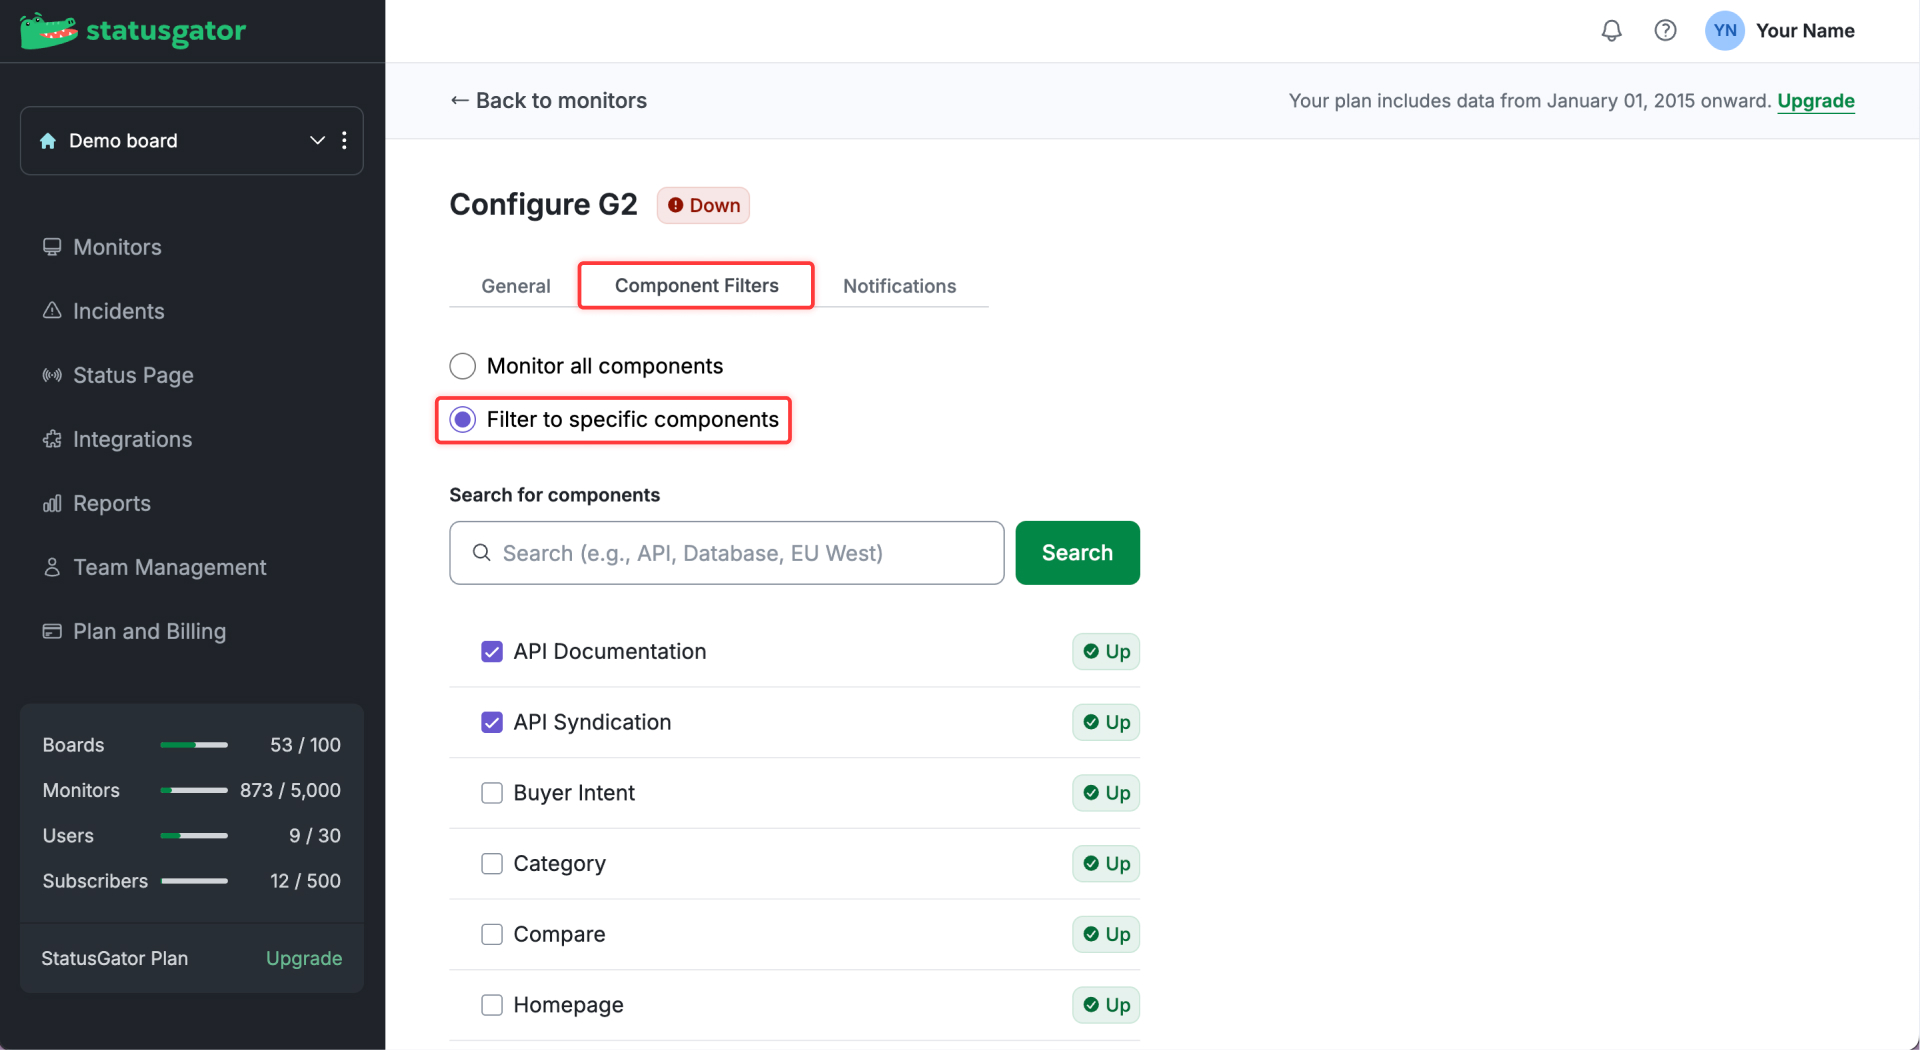Click the Subscribers usage progress bar
The width and height of the screenshot is (1920, 1050).
point(194,881)
